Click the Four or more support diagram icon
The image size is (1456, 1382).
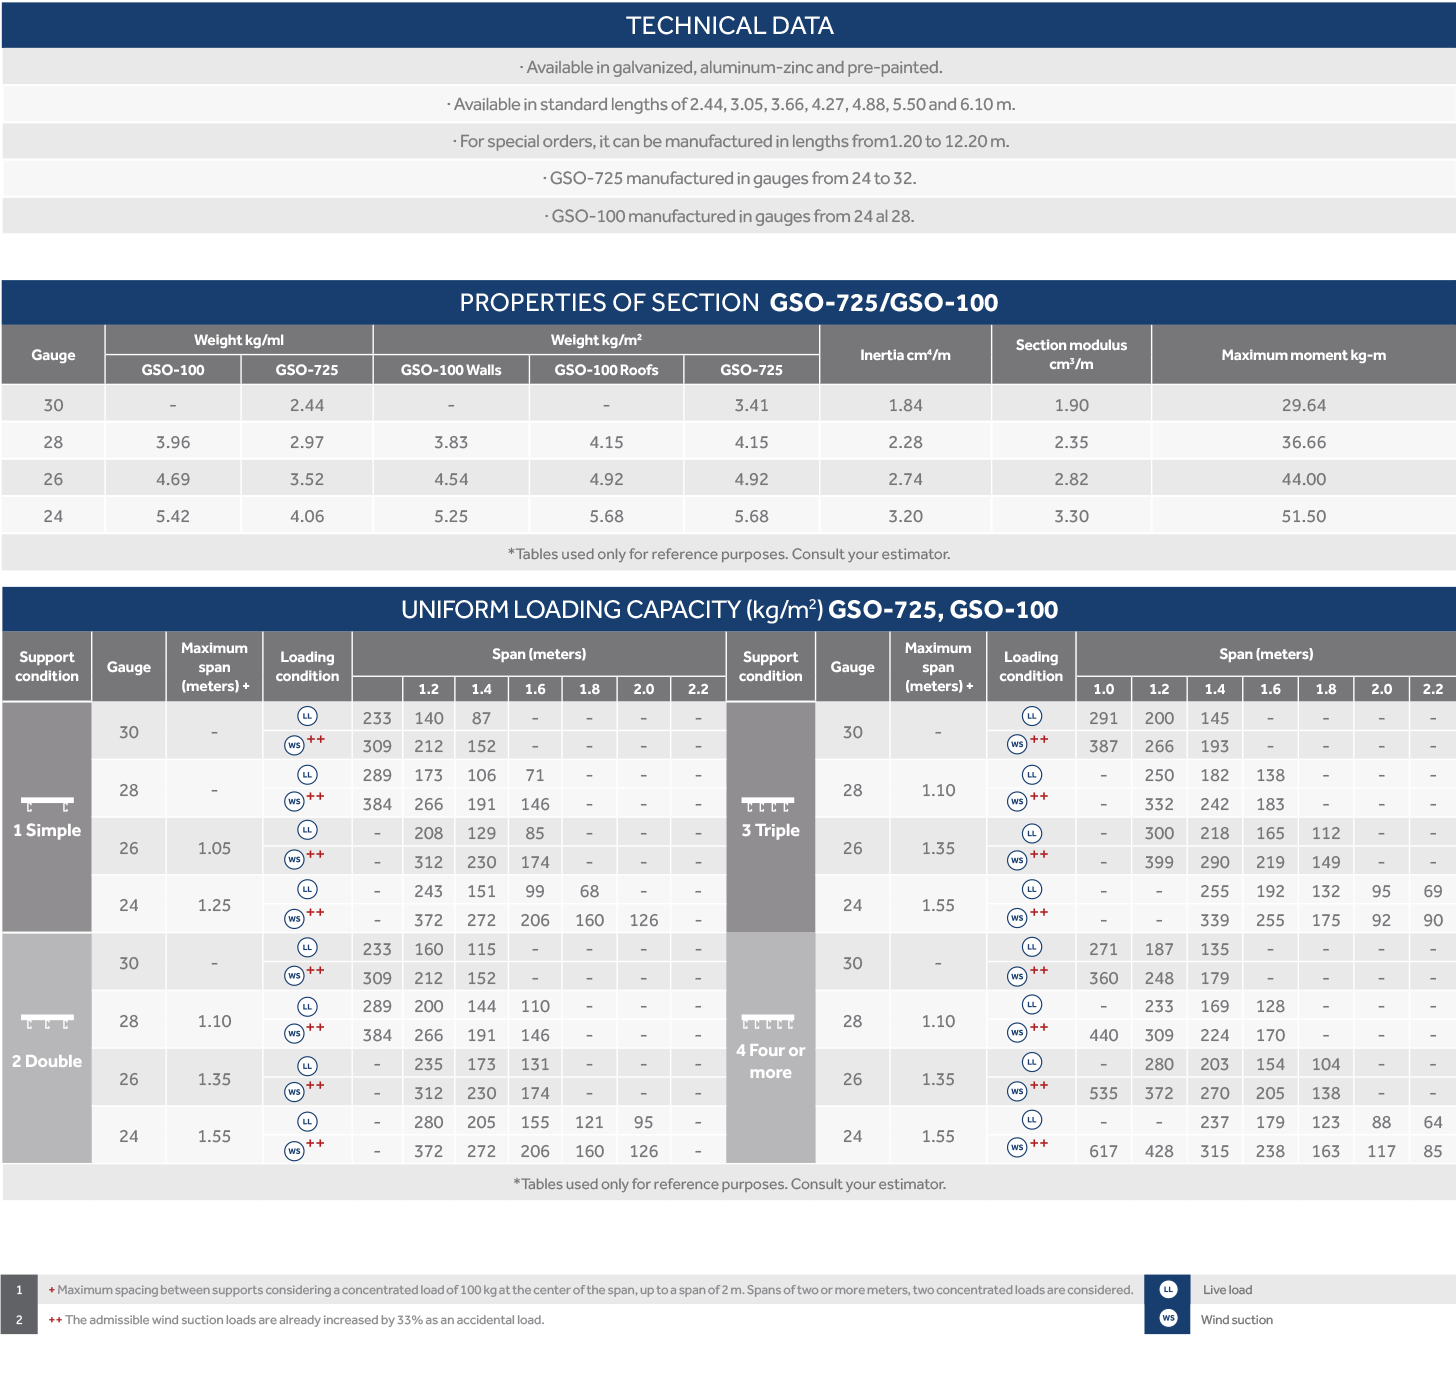click(x=768, y=1021)
